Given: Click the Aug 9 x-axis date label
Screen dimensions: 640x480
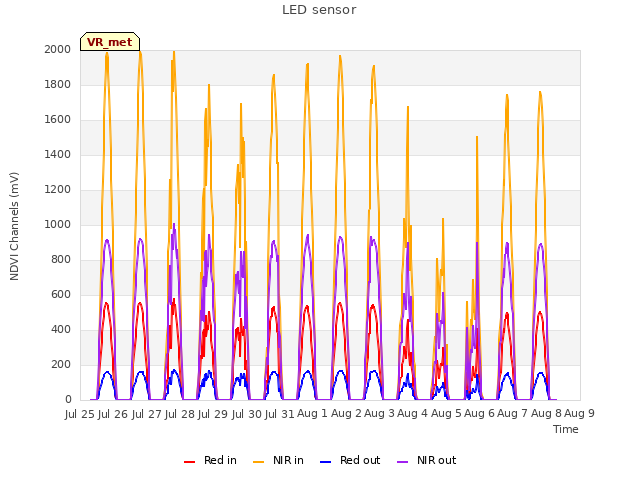Looking at the screenshot, I should click(x=579, y=413).
